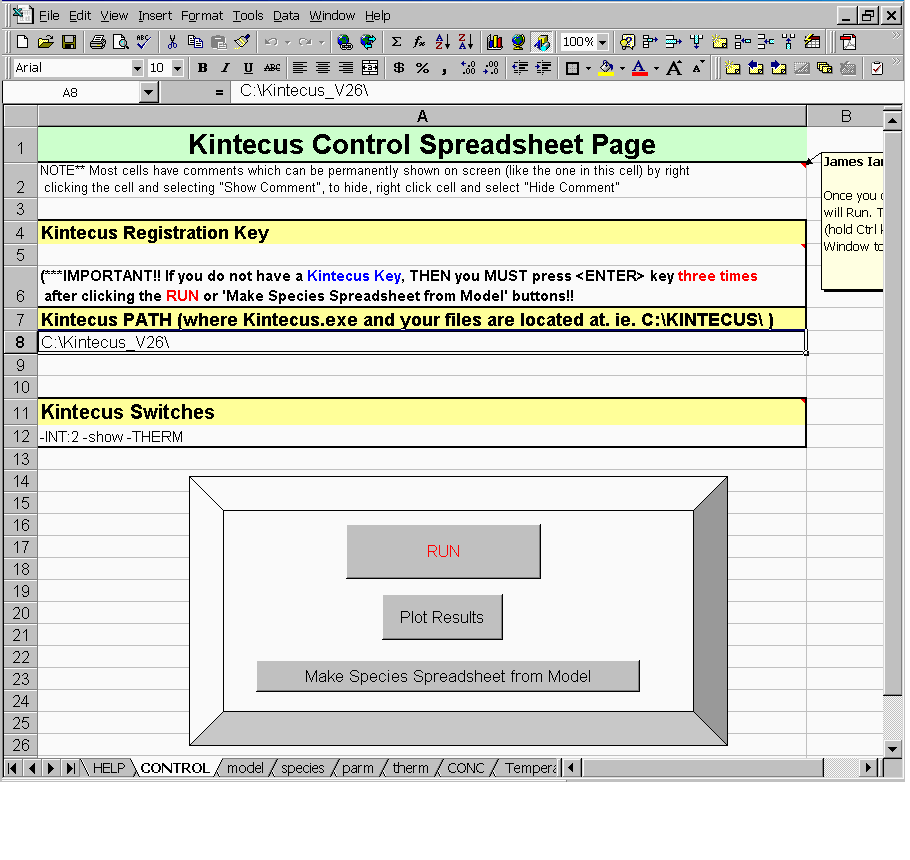Toggle the Drawing toolbar button
This screenshot has height=860, width=910.
pos(541,42)
